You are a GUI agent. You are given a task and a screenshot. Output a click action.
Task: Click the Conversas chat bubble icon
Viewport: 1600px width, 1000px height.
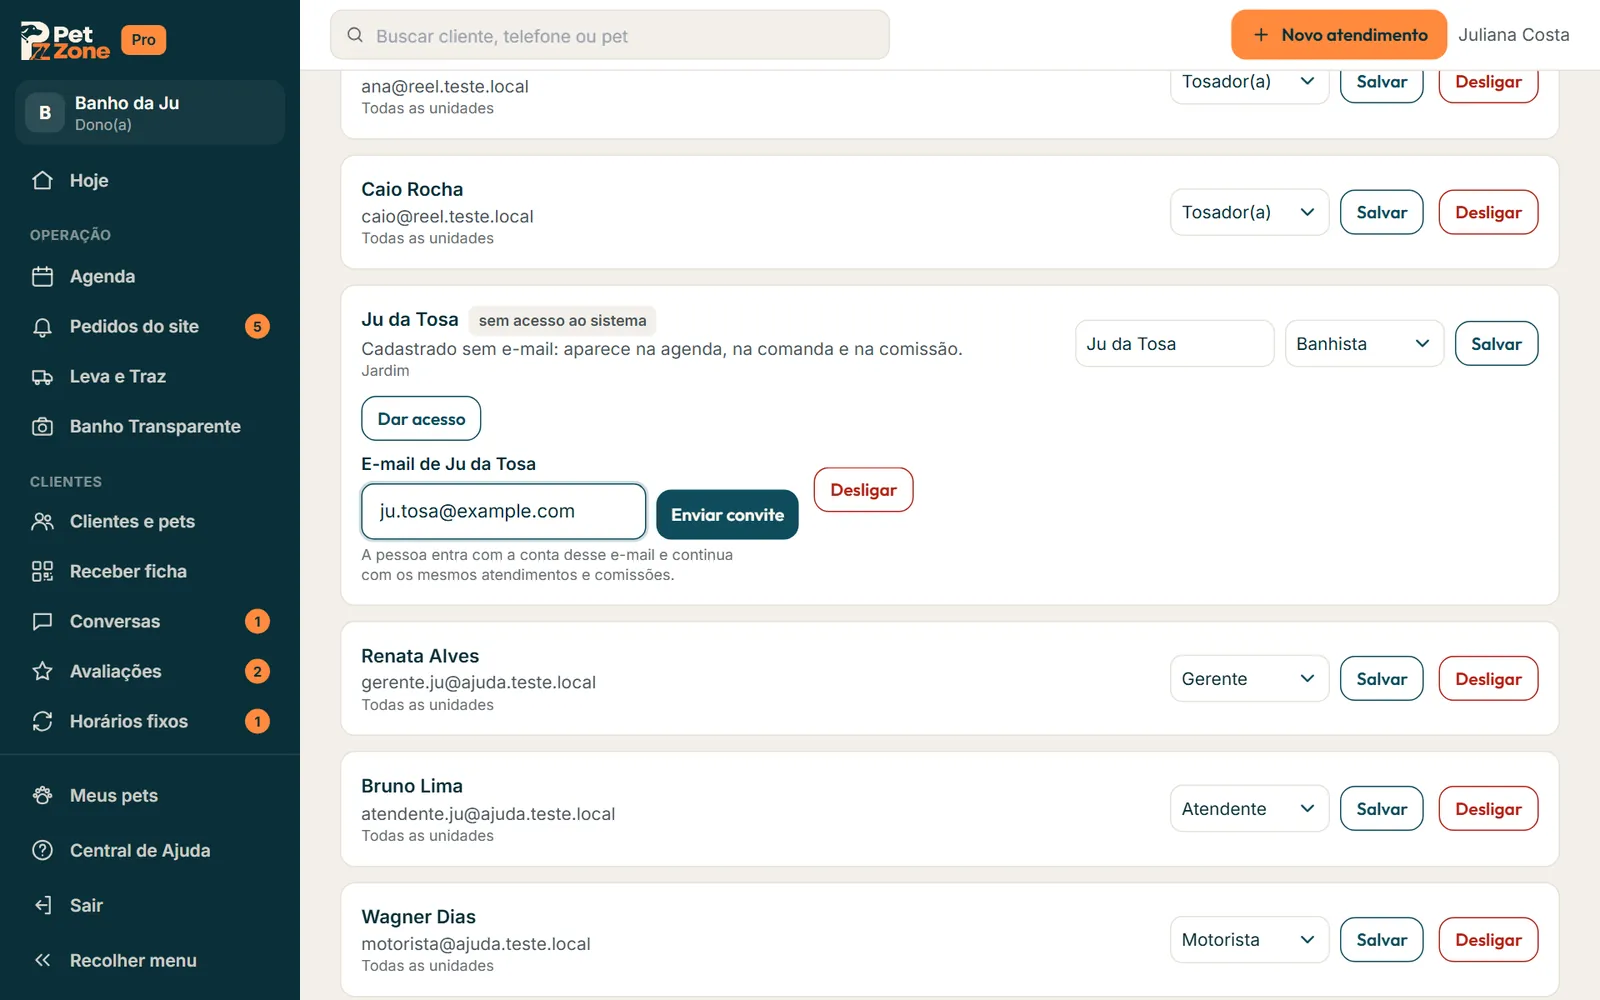pos(42,621)
